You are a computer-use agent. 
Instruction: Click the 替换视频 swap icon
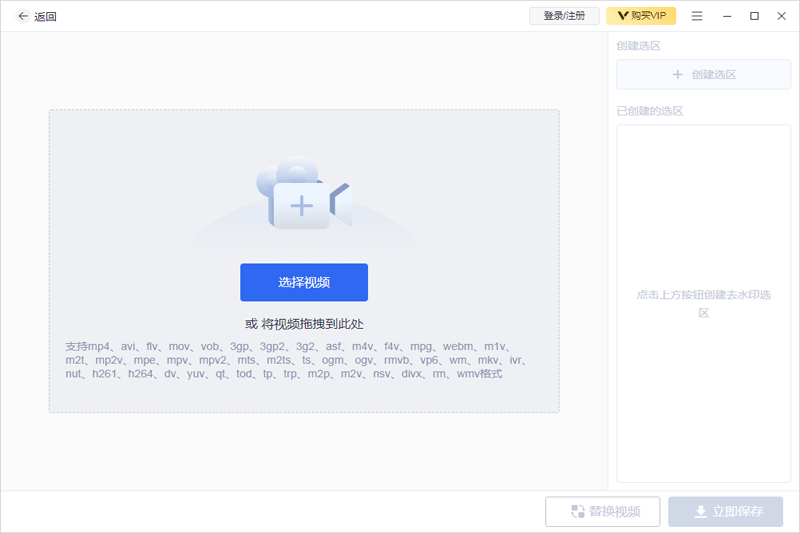[577, 512]
